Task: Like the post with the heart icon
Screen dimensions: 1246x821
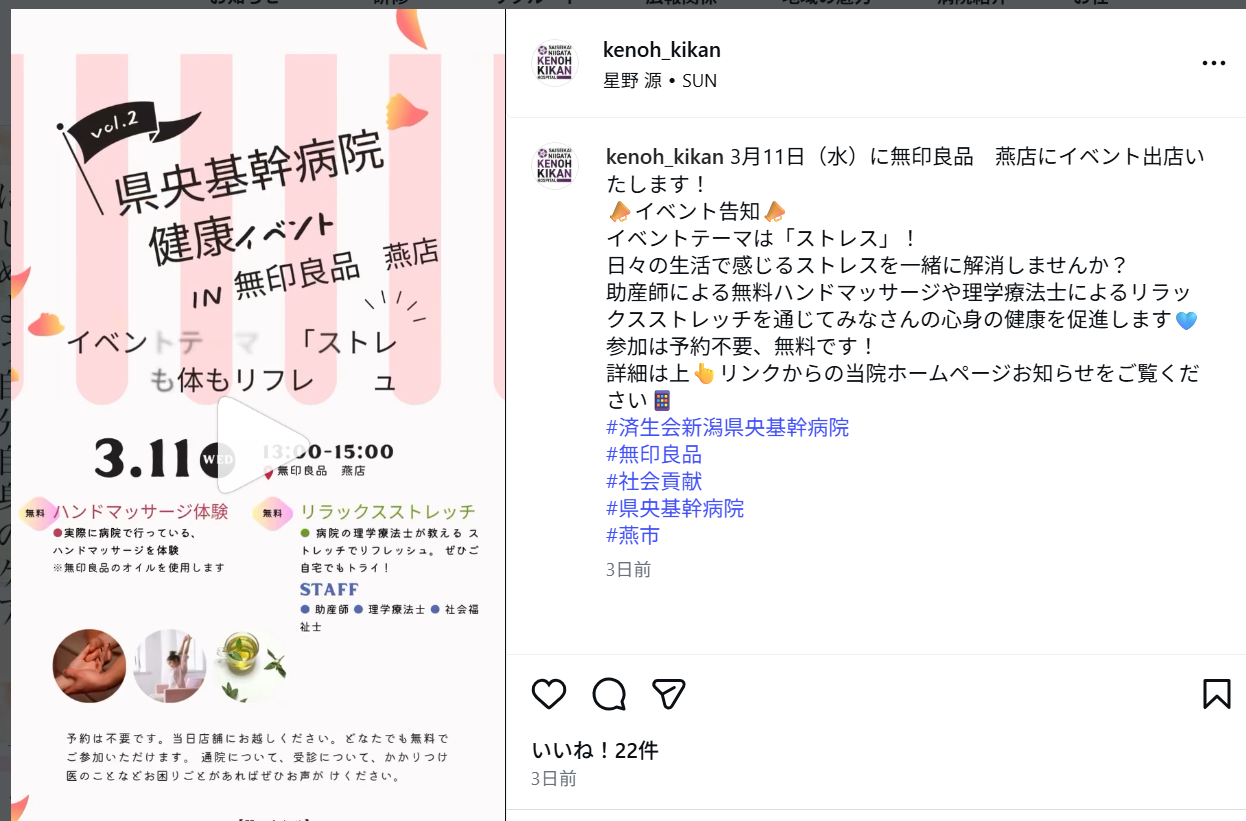Action: [x=549, y=694]
